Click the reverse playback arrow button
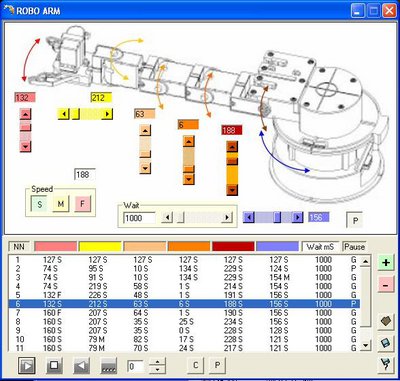Image resolution: width=400 pixels, height=381 pixels. [x=81, y=366]
